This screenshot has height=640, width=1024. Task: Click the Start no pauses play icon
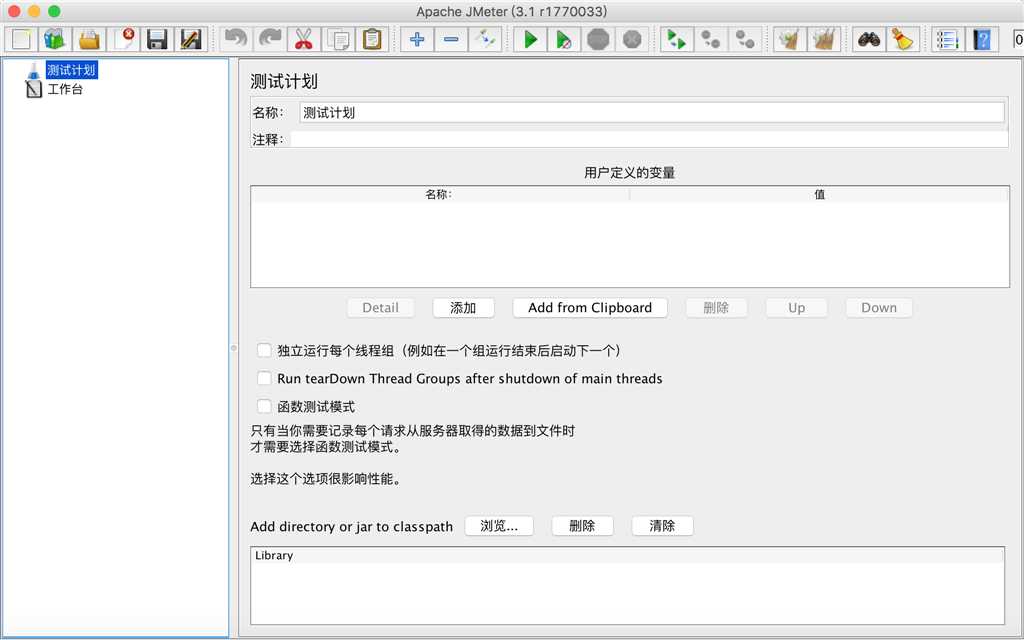tap(564, 39)
